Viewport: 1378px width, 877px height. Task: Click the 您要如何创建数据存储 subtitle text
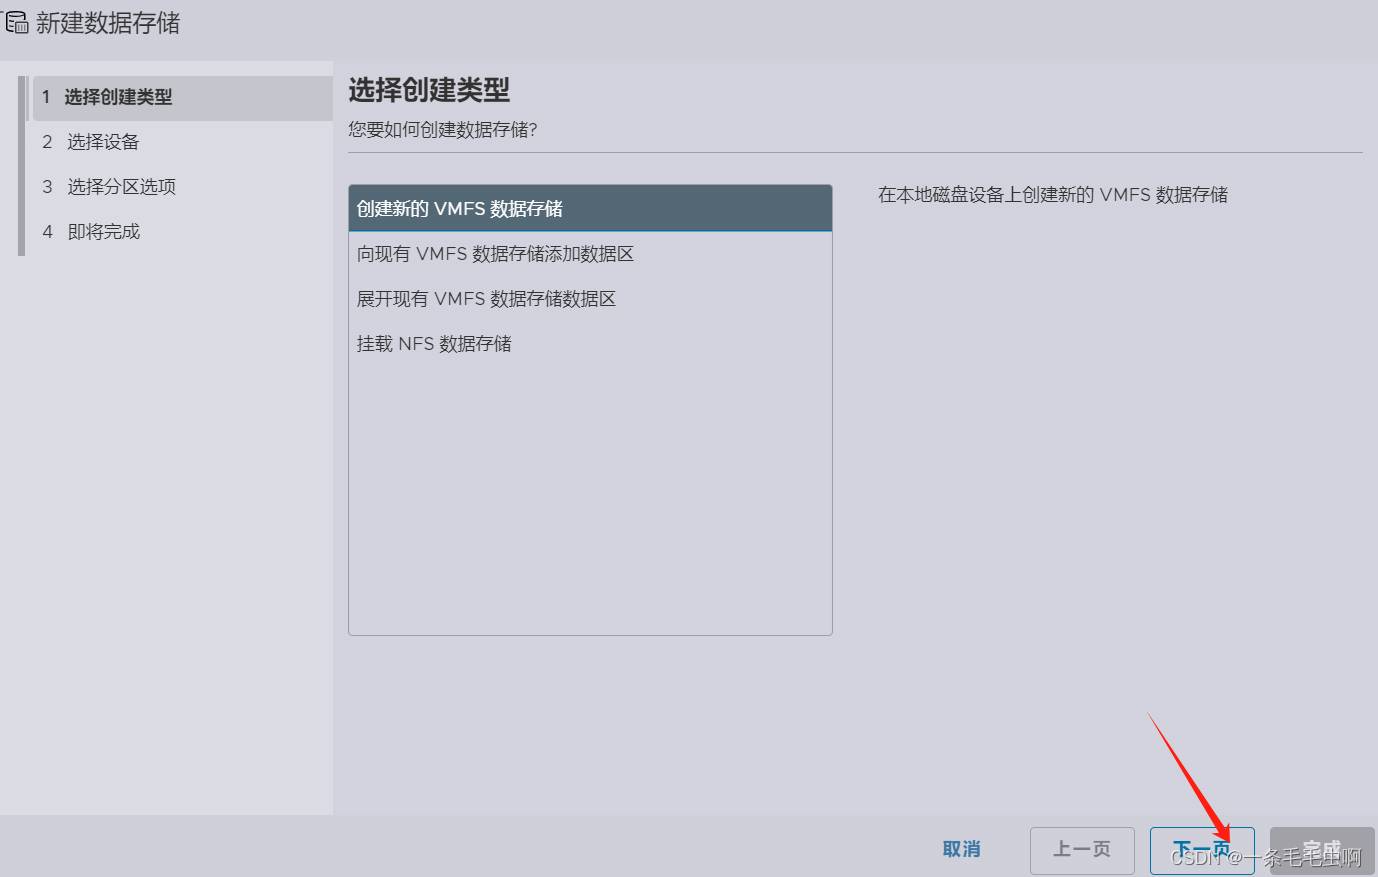click(x=443, y=130)
